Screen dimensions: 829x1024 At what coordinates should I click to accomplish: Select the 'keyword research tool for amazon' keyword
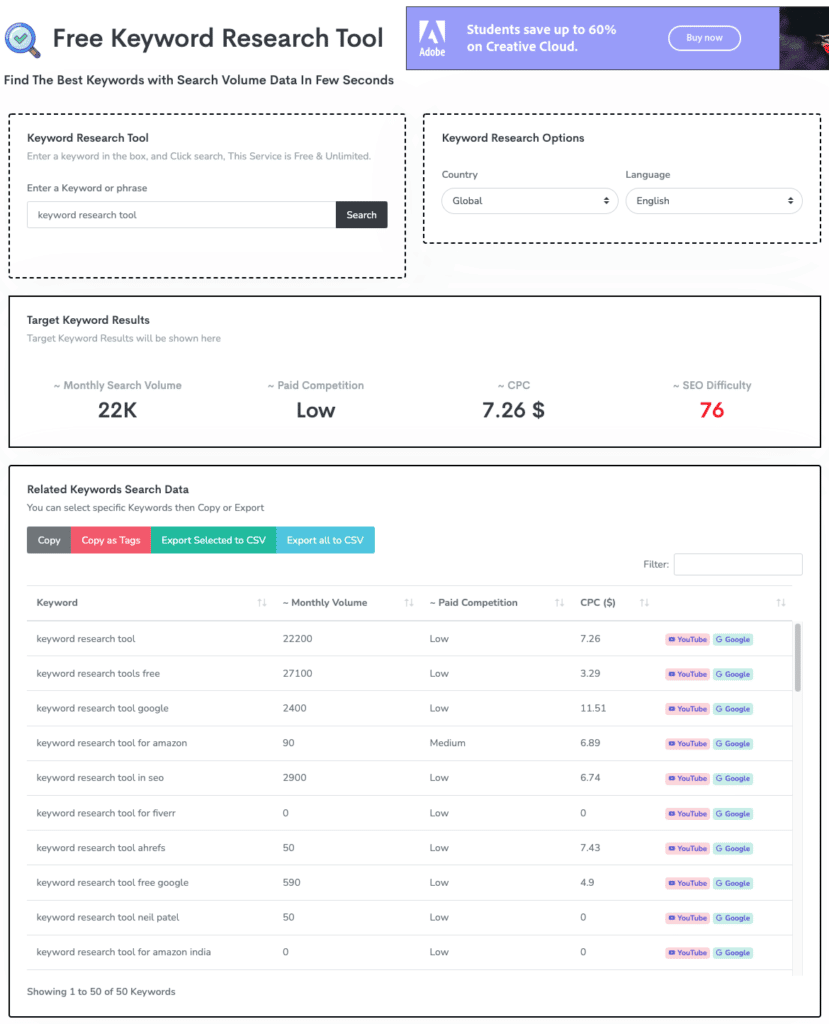coord(112,743)
